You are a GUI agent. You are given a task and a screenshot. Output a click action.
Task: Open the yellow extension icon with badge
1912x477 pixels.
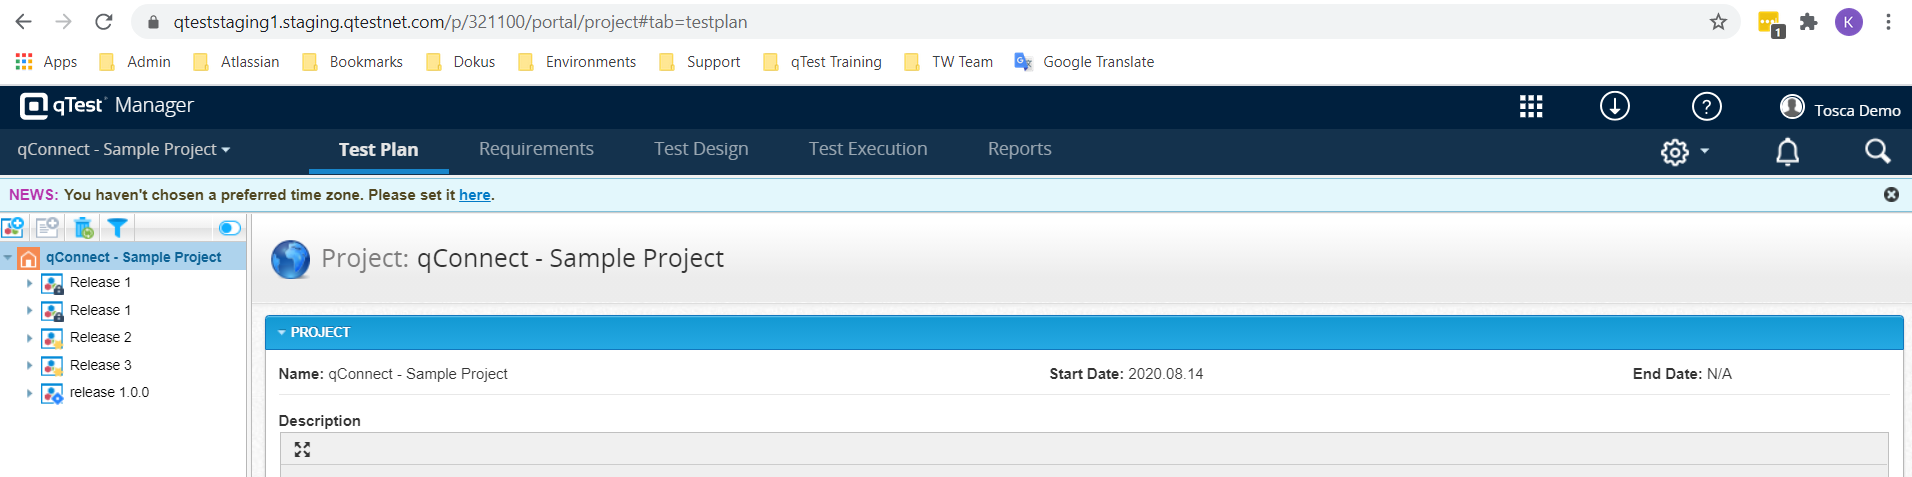pos(1770,23)
